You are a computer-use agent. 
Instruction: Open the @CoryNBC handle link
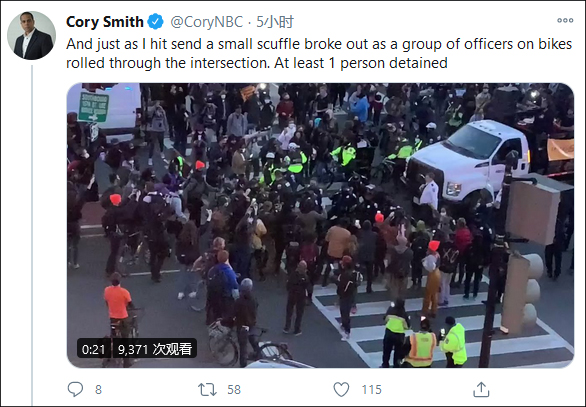pyautogui.click(x=207, y=22)
